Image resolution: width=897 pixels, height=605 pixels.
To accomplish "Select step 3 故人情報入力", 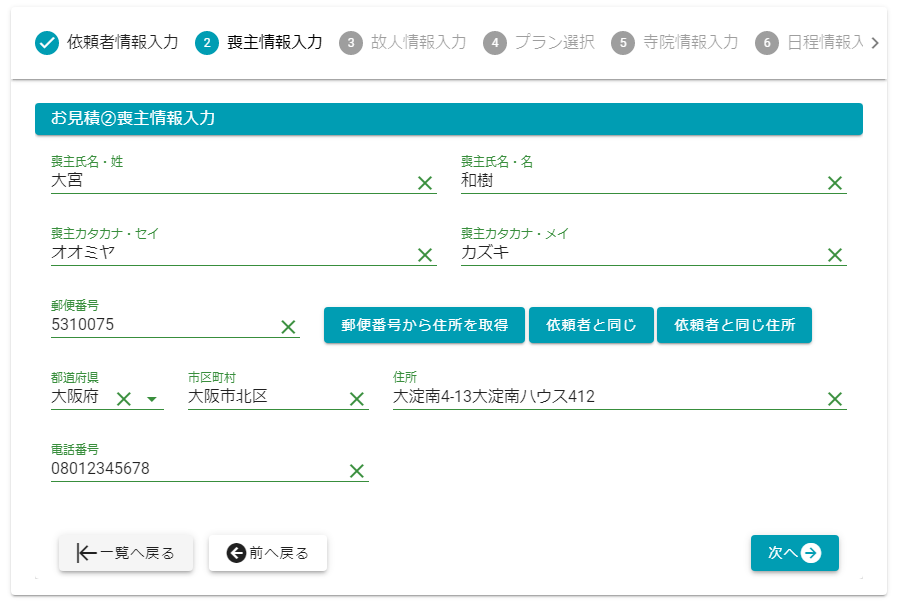I will click(x=403, y=42).
